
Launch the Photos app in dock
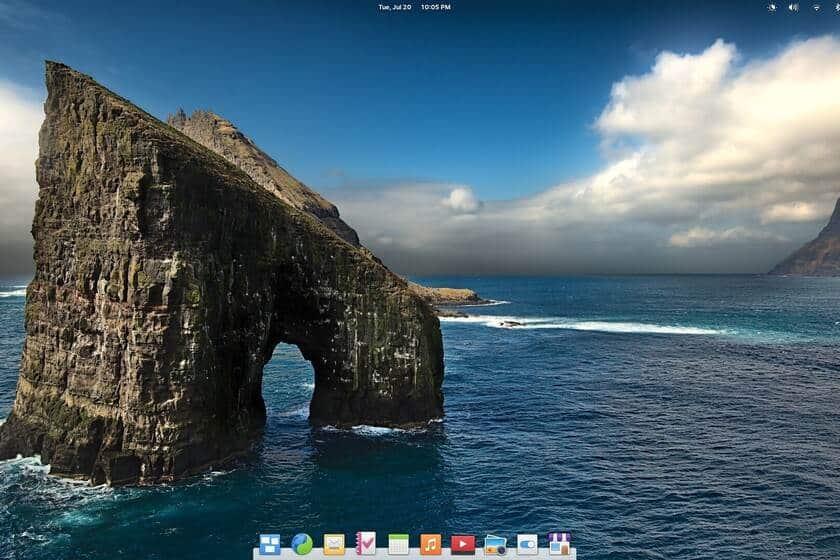pyautogui.click(x=495, y=544)
